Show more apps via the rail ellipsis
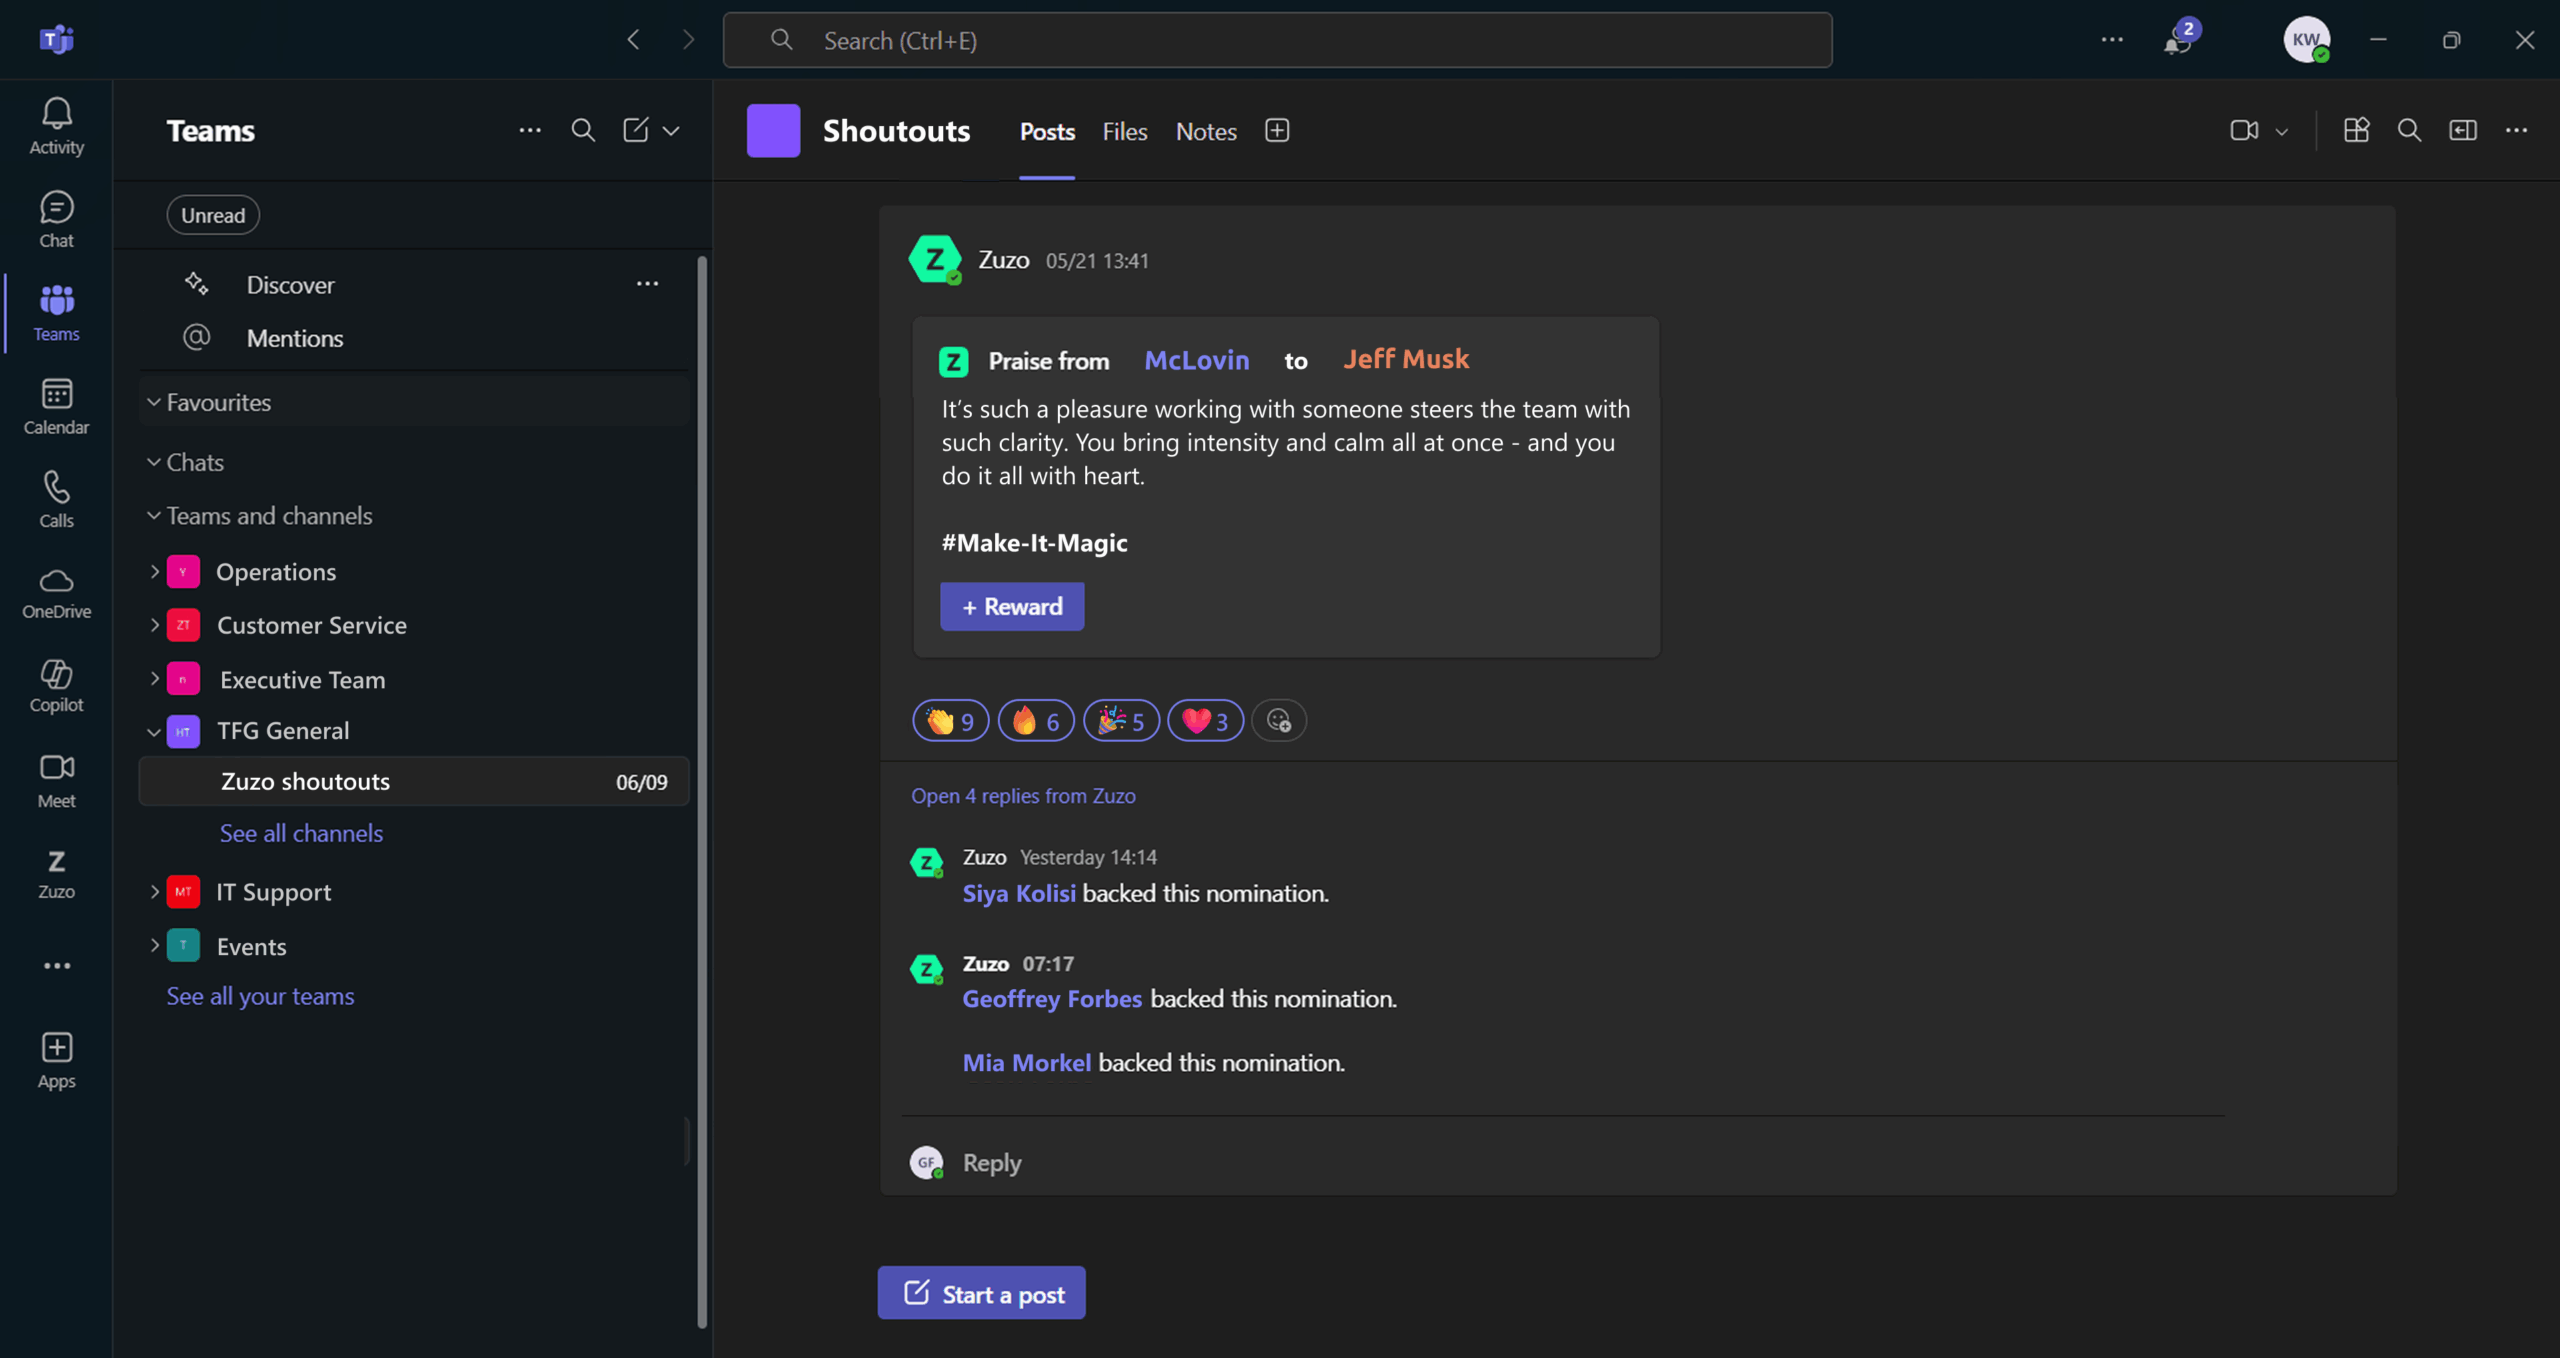The height and width of the screenshot is (1358, 2560). pyautogui.click(x=57, y=966)
